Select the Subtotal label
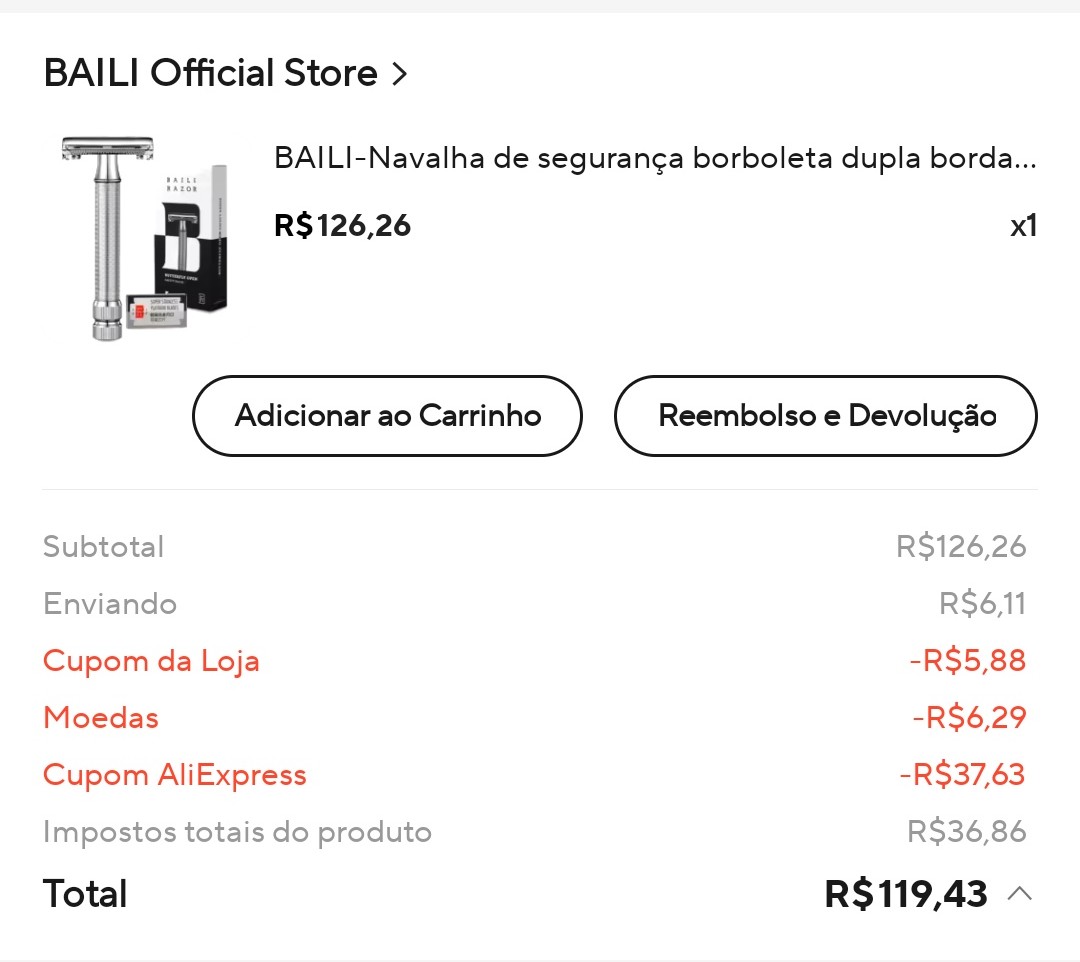The width and height of the screenshot is (1080, 962). [x=103, y=547]
